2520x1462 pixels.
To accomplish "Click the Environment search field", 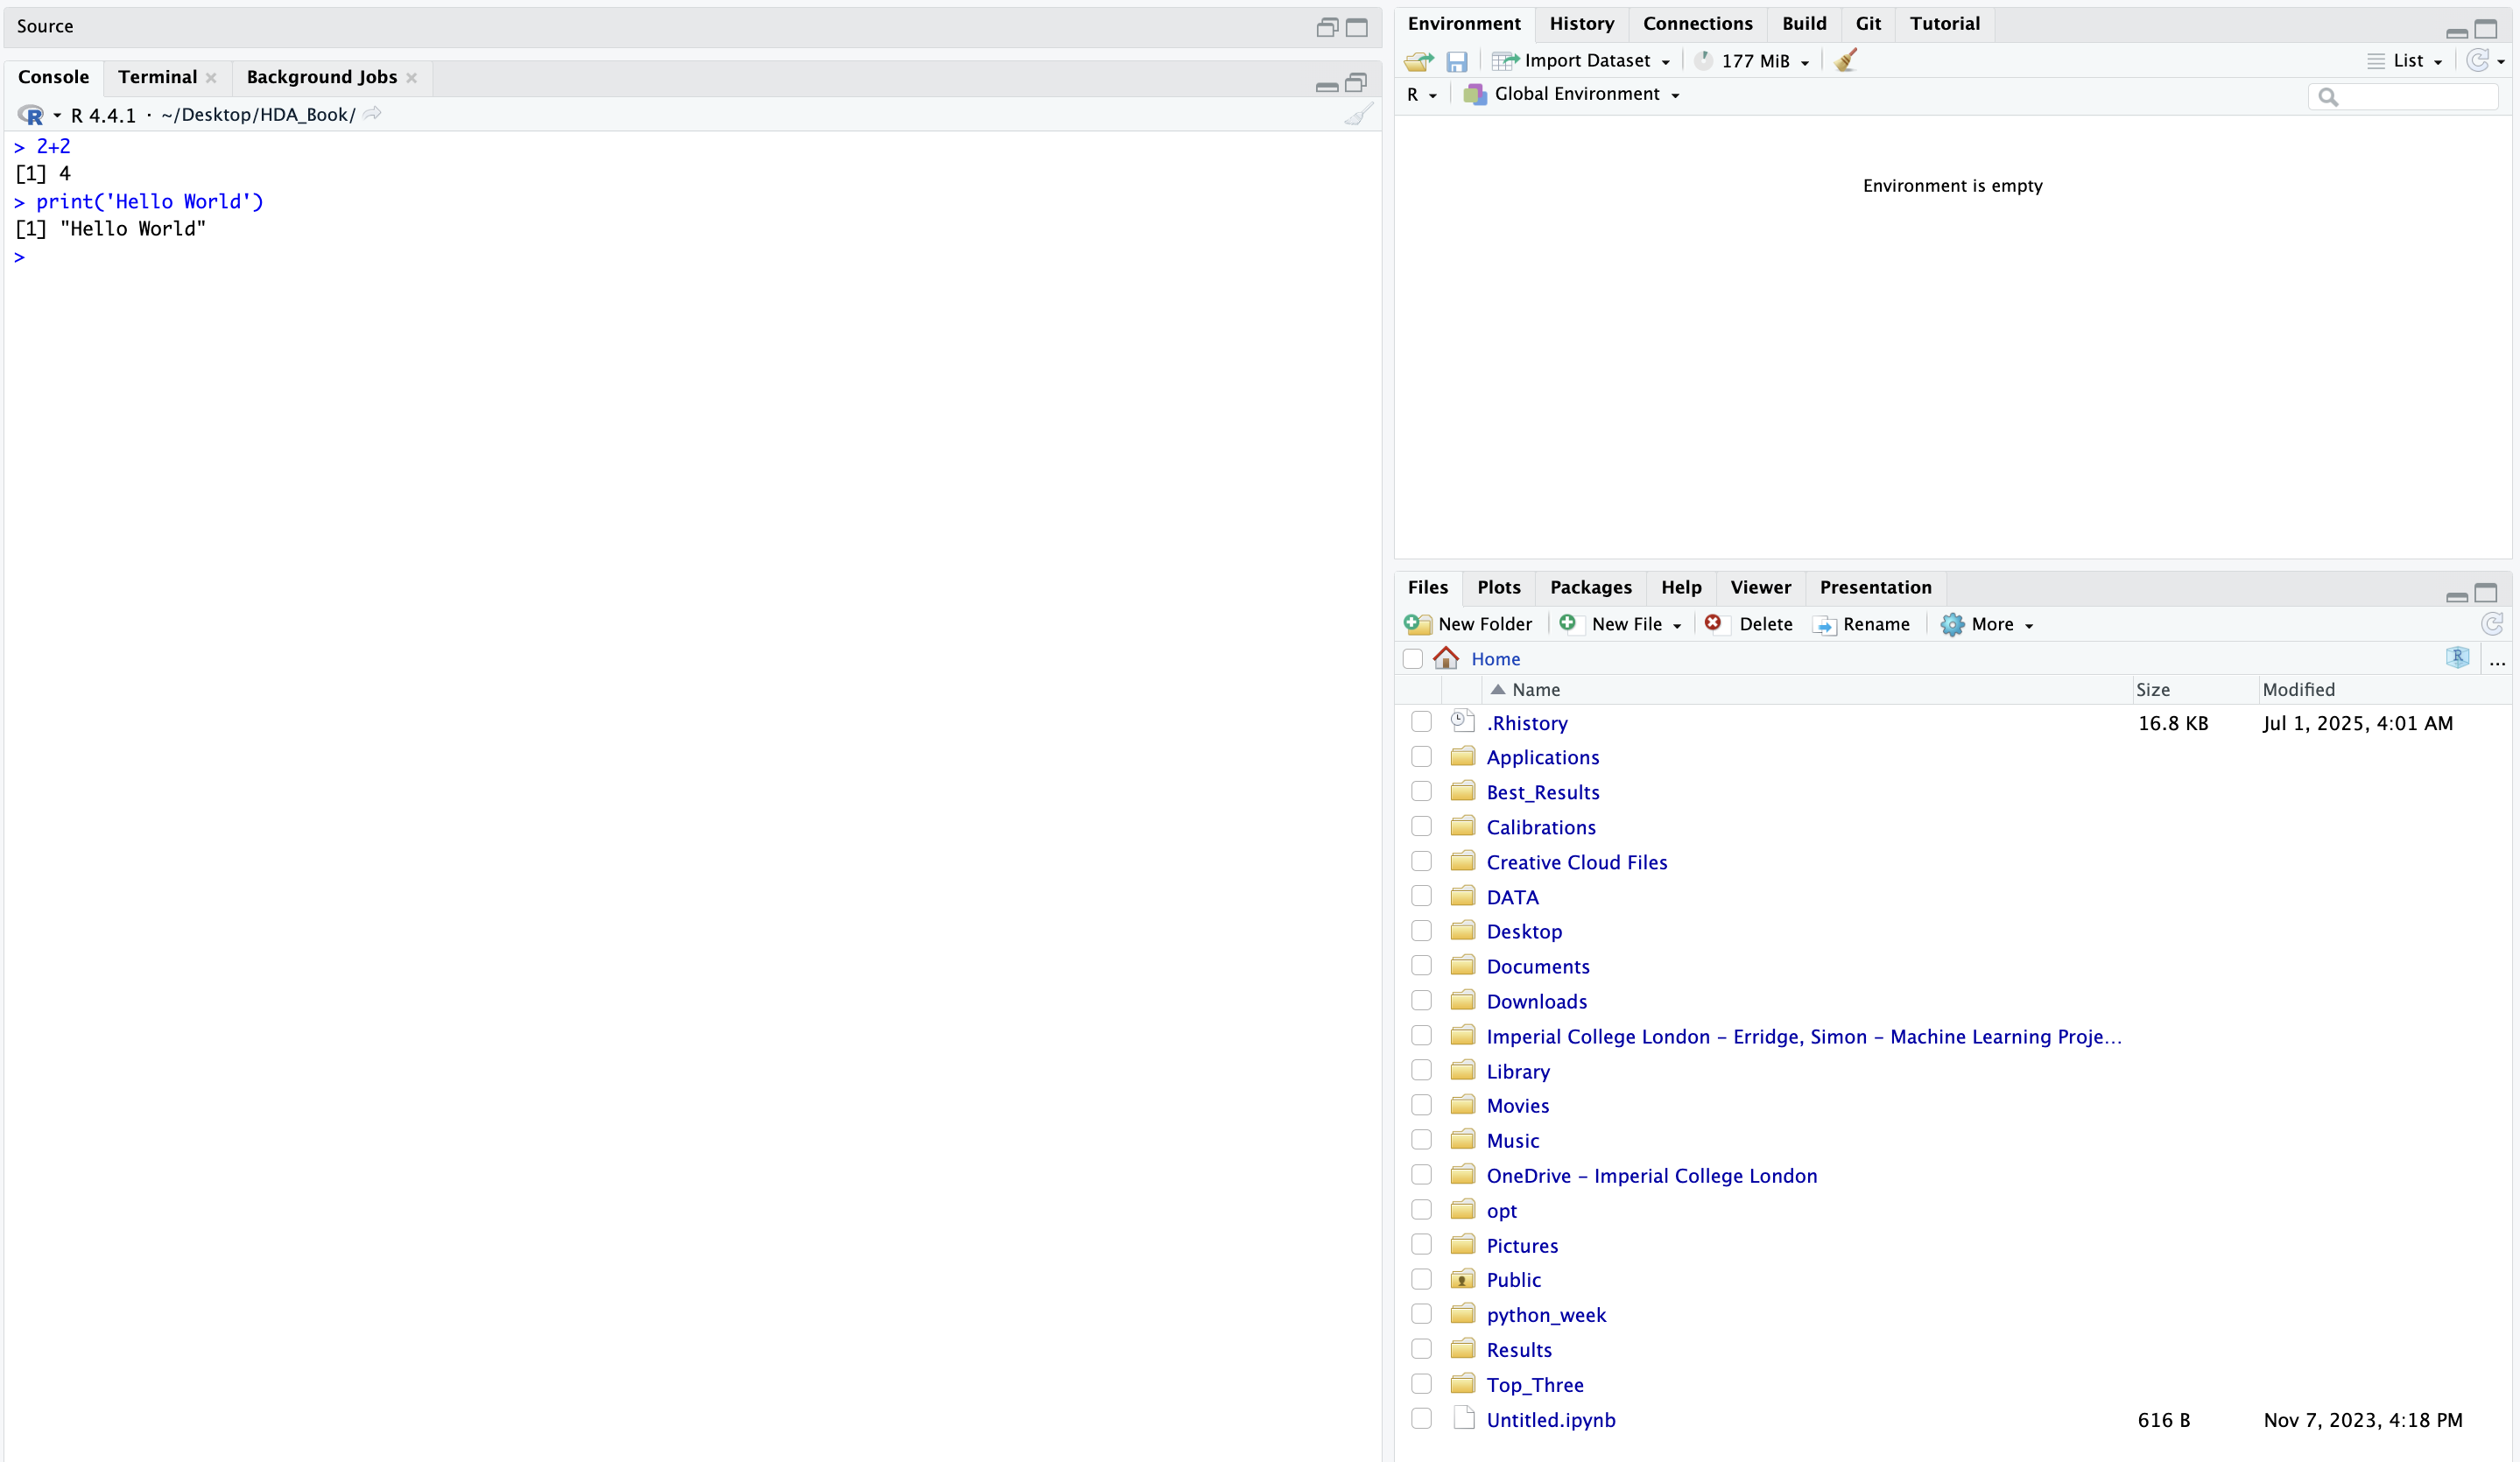I will [x=2403, y=97].
